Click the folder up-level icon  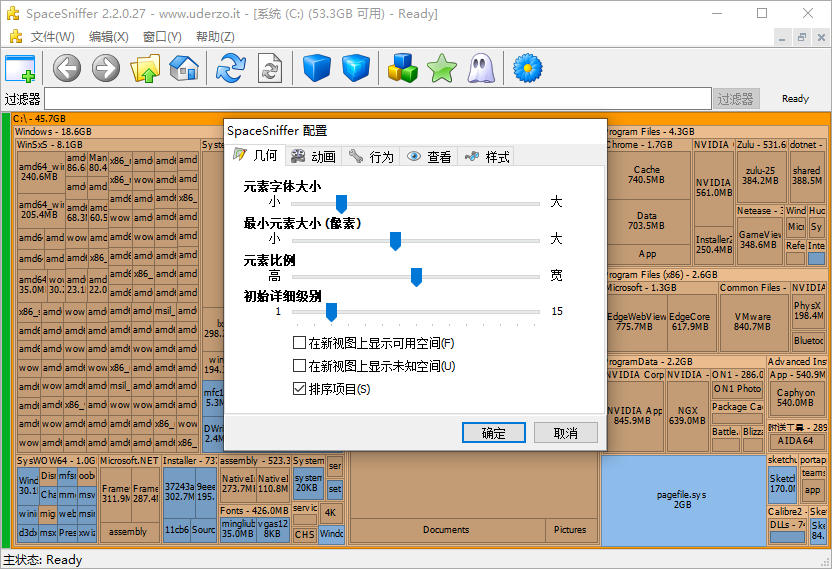[145, 68]
